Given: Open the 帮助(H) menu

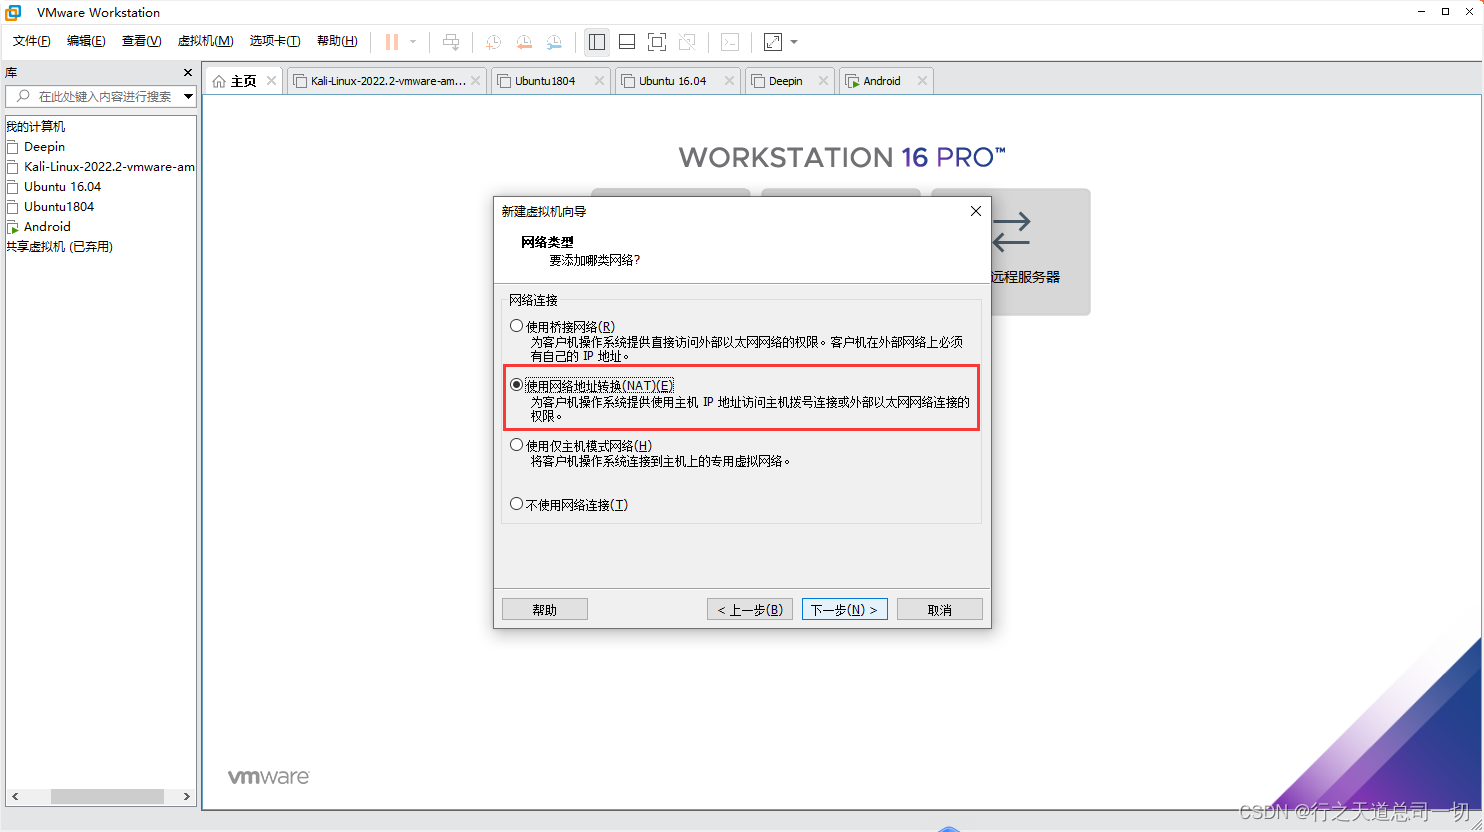Looking at the screenshot, I should [x=337, y=41].
